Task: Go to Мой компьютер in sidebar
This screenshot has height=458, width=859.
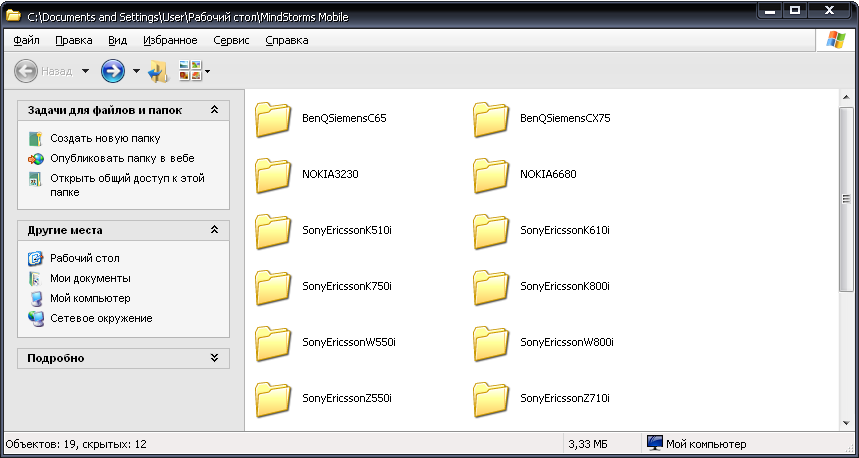Action: (x=90, y=299)
